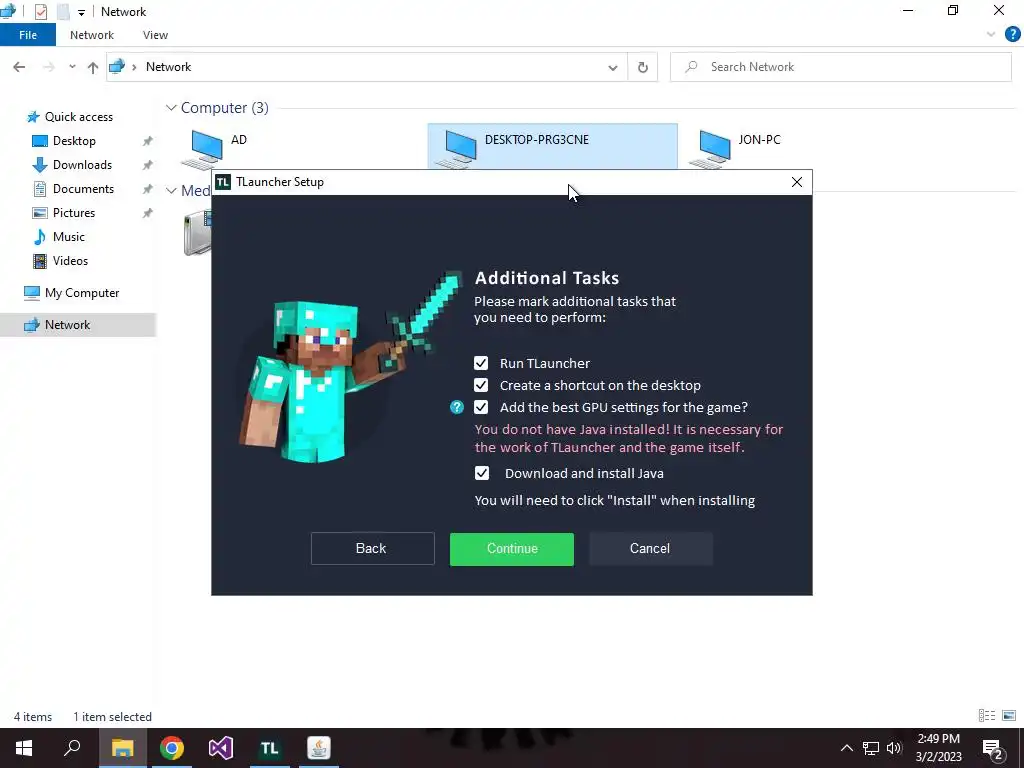Open recent locations dropdown arrow
Screen dimensions: 1024x768
point(72,67)
